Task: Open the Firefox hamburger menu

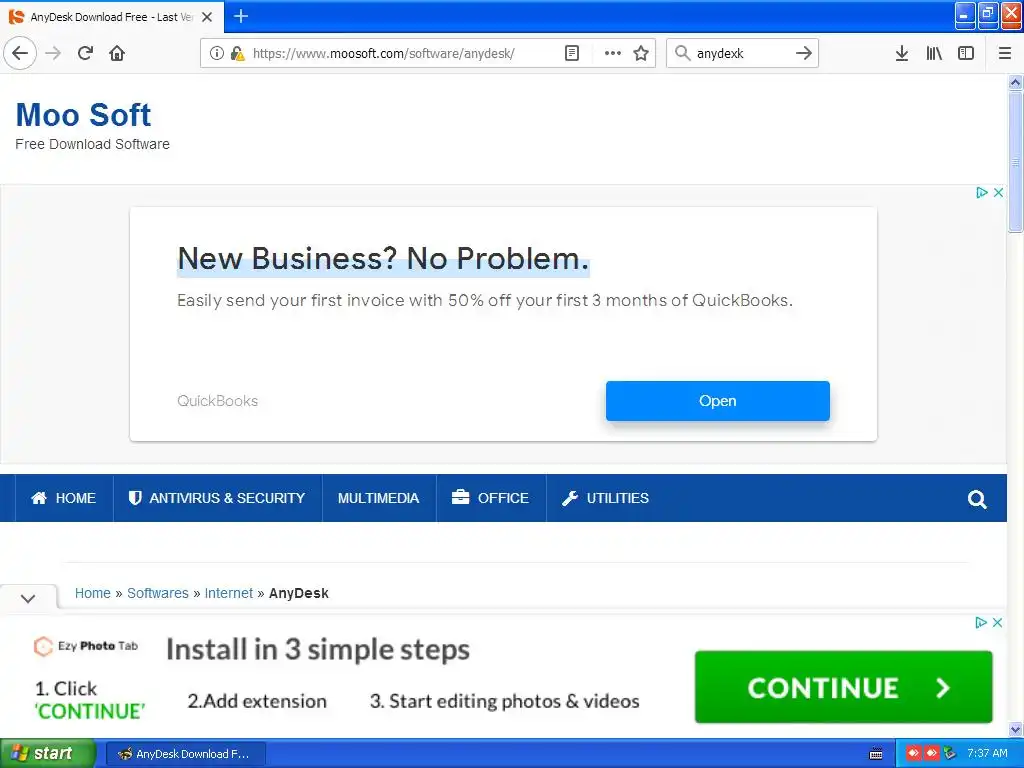Action: (1005, 53)
